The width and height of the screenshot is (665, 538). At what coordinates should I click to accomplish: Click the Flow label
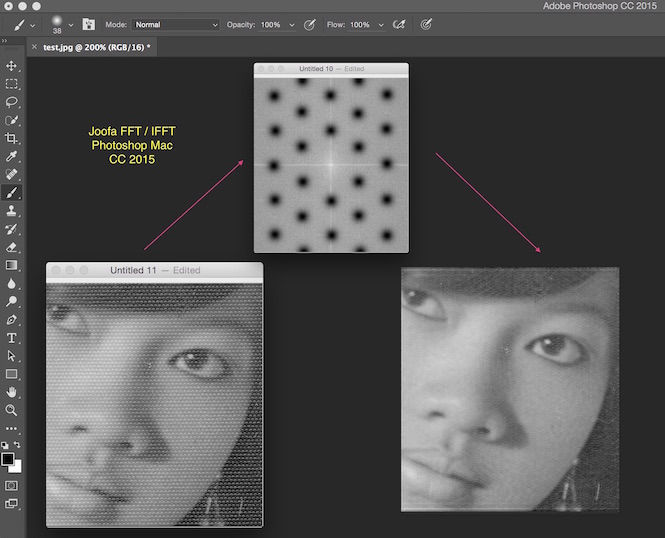335,25
